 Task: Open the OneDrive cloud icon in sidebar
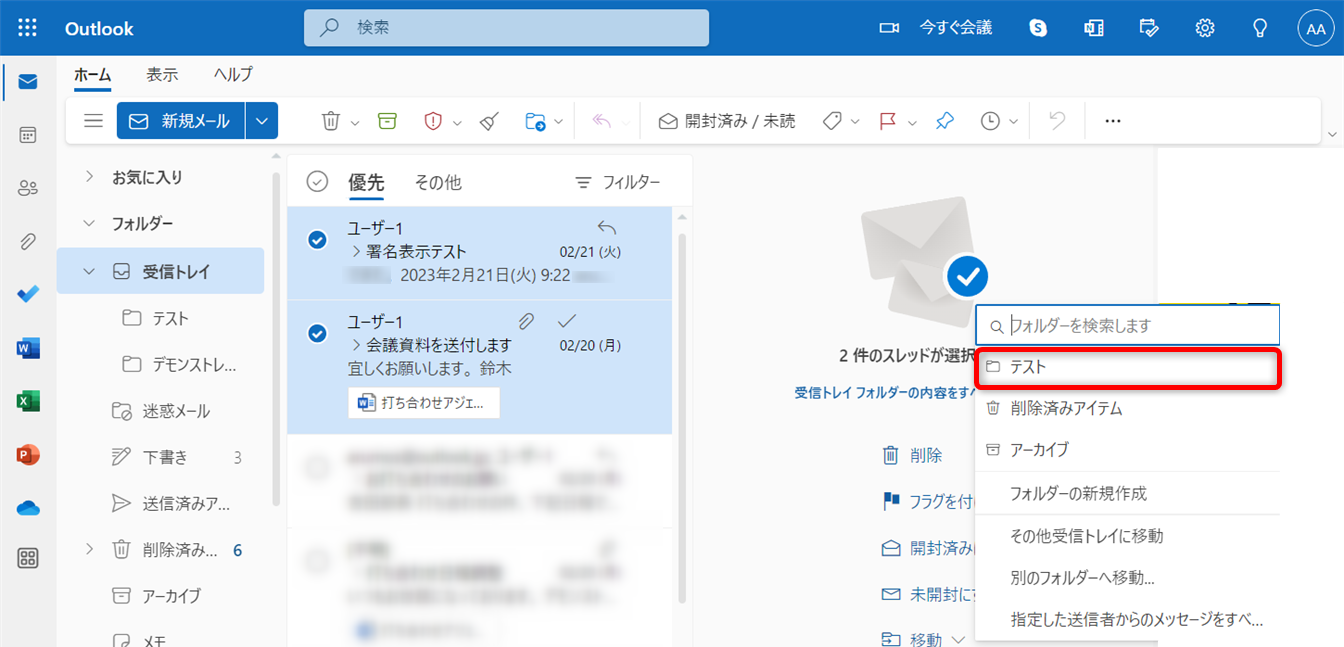tap(28, 508)
